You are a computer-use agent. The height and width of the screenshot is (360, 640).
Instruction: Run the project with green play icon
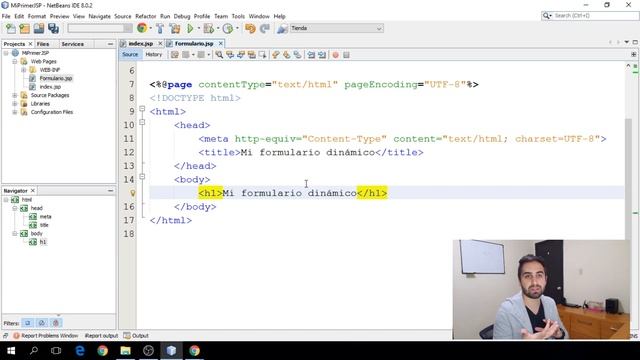(x=190, y=28)
